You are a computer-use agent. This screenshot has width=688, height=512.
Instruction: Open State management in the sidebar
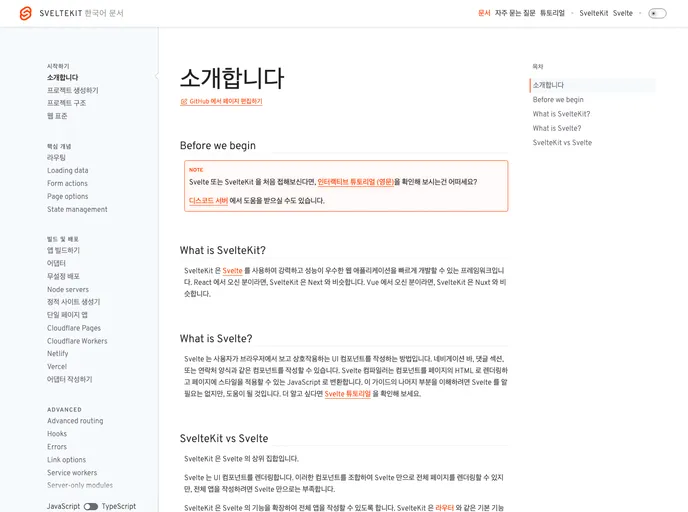click(x=77, y=209)
